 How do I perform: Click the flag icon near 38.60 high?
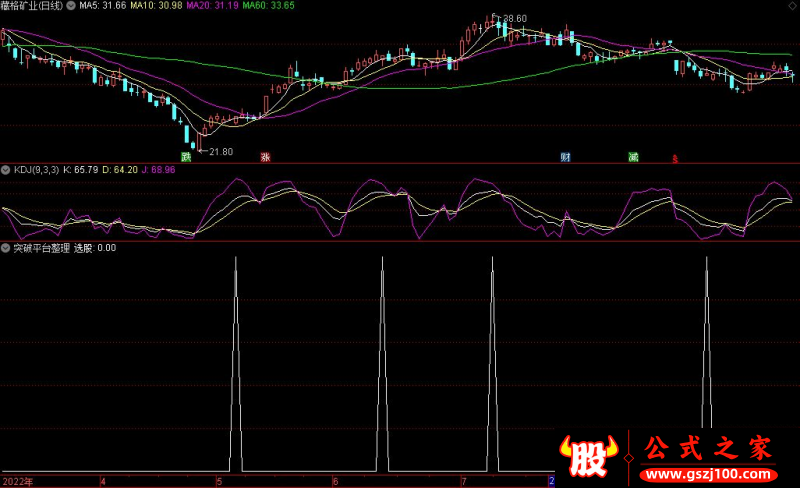pyautogui.click(x=492, y=17)
